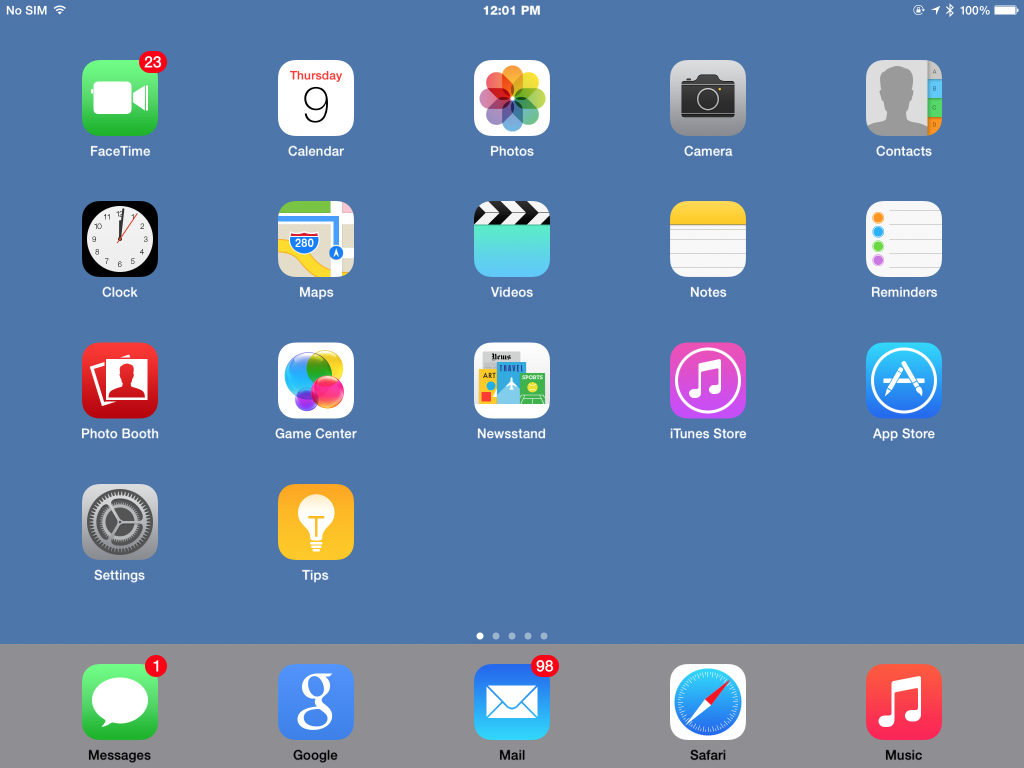Tap the 98 badge on Mail
The width and height of the screenshot is (1024, 768).
(x=545, y=666)
